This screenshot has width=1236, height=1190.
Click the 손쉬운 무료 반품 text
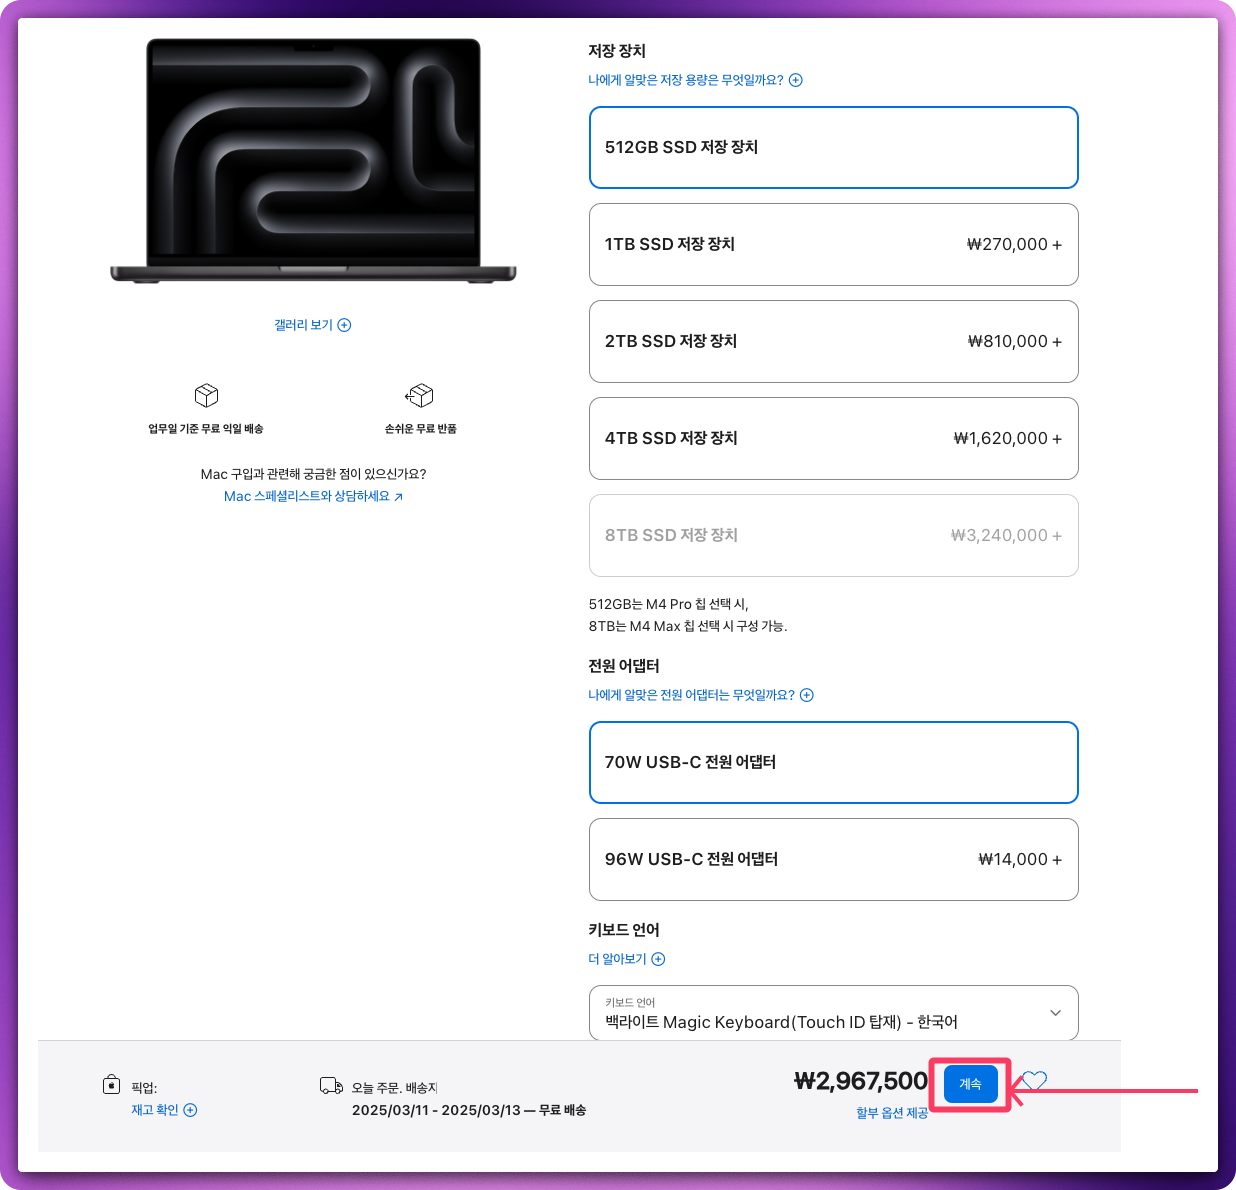pyautogui.click(x=421, y=429)
